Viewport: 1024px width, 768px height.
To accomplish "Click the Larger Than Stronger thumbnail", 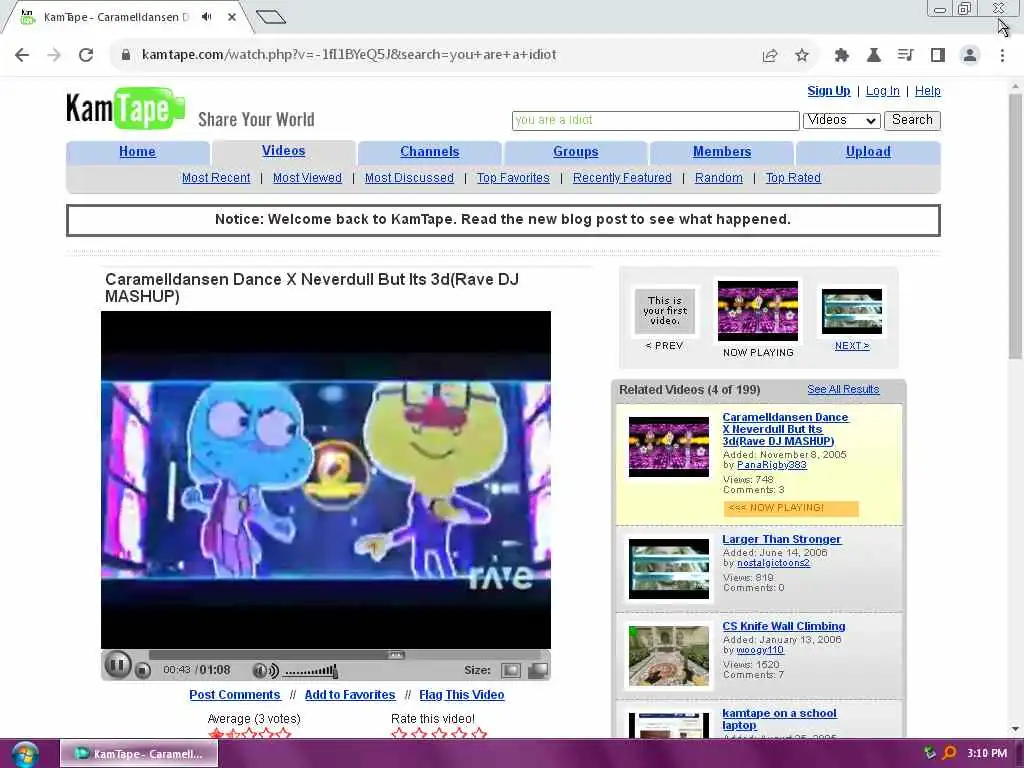I will point(669,569).
